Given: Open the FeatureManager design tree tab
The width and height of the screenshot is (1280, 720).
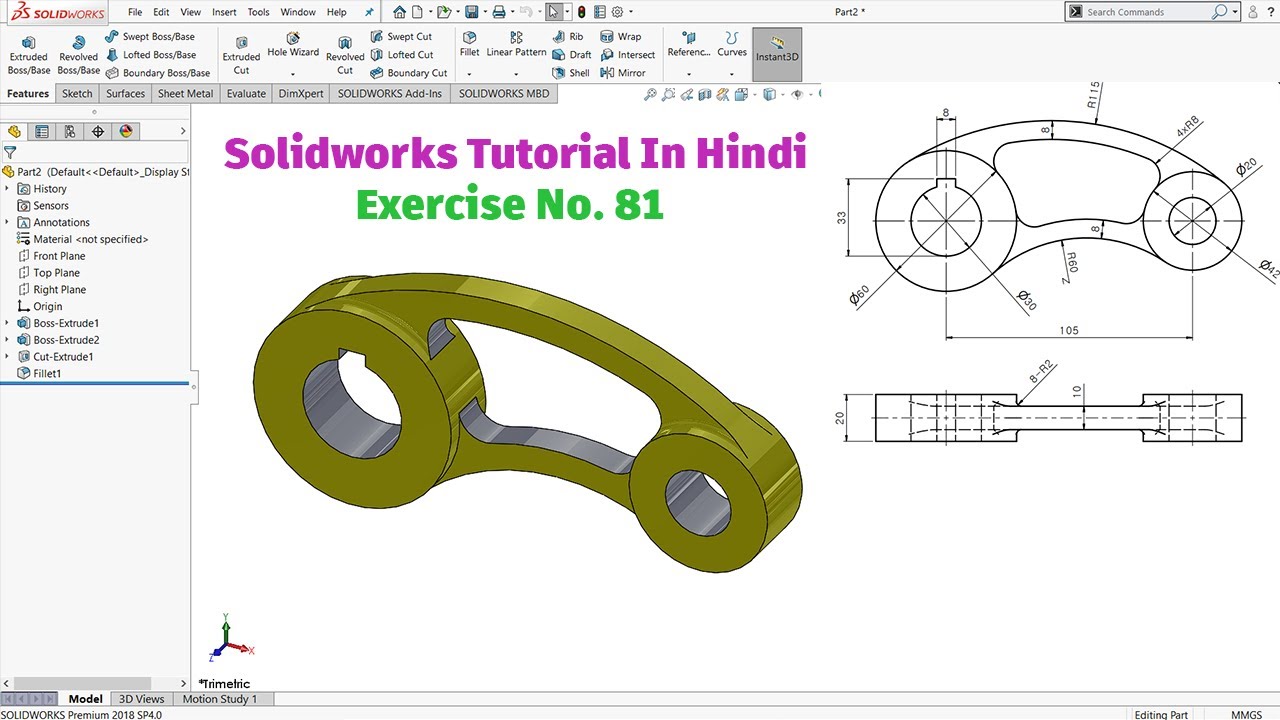Looking at the screenshot, I should tap(14, 131).
